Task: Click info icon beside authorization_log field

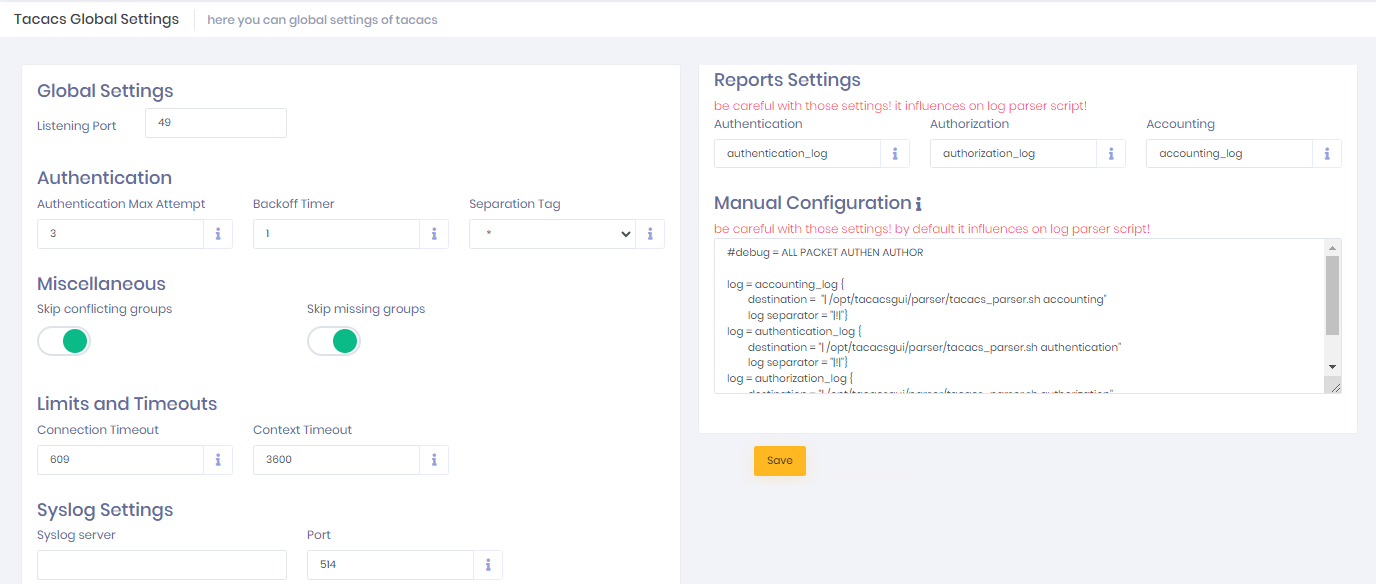Action: (1111, 154)
